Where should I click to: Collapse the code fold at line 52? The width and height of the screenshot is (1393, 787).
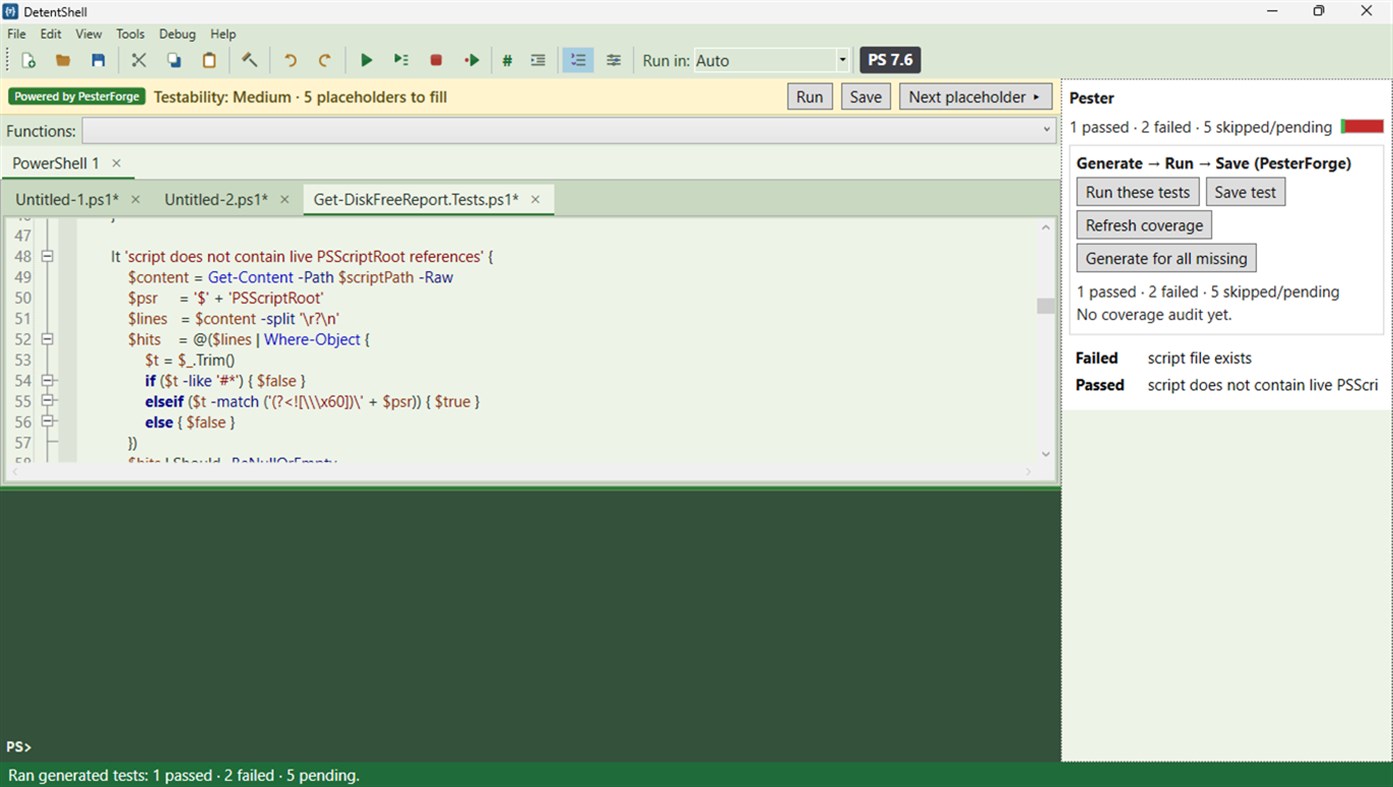(47, 339)
